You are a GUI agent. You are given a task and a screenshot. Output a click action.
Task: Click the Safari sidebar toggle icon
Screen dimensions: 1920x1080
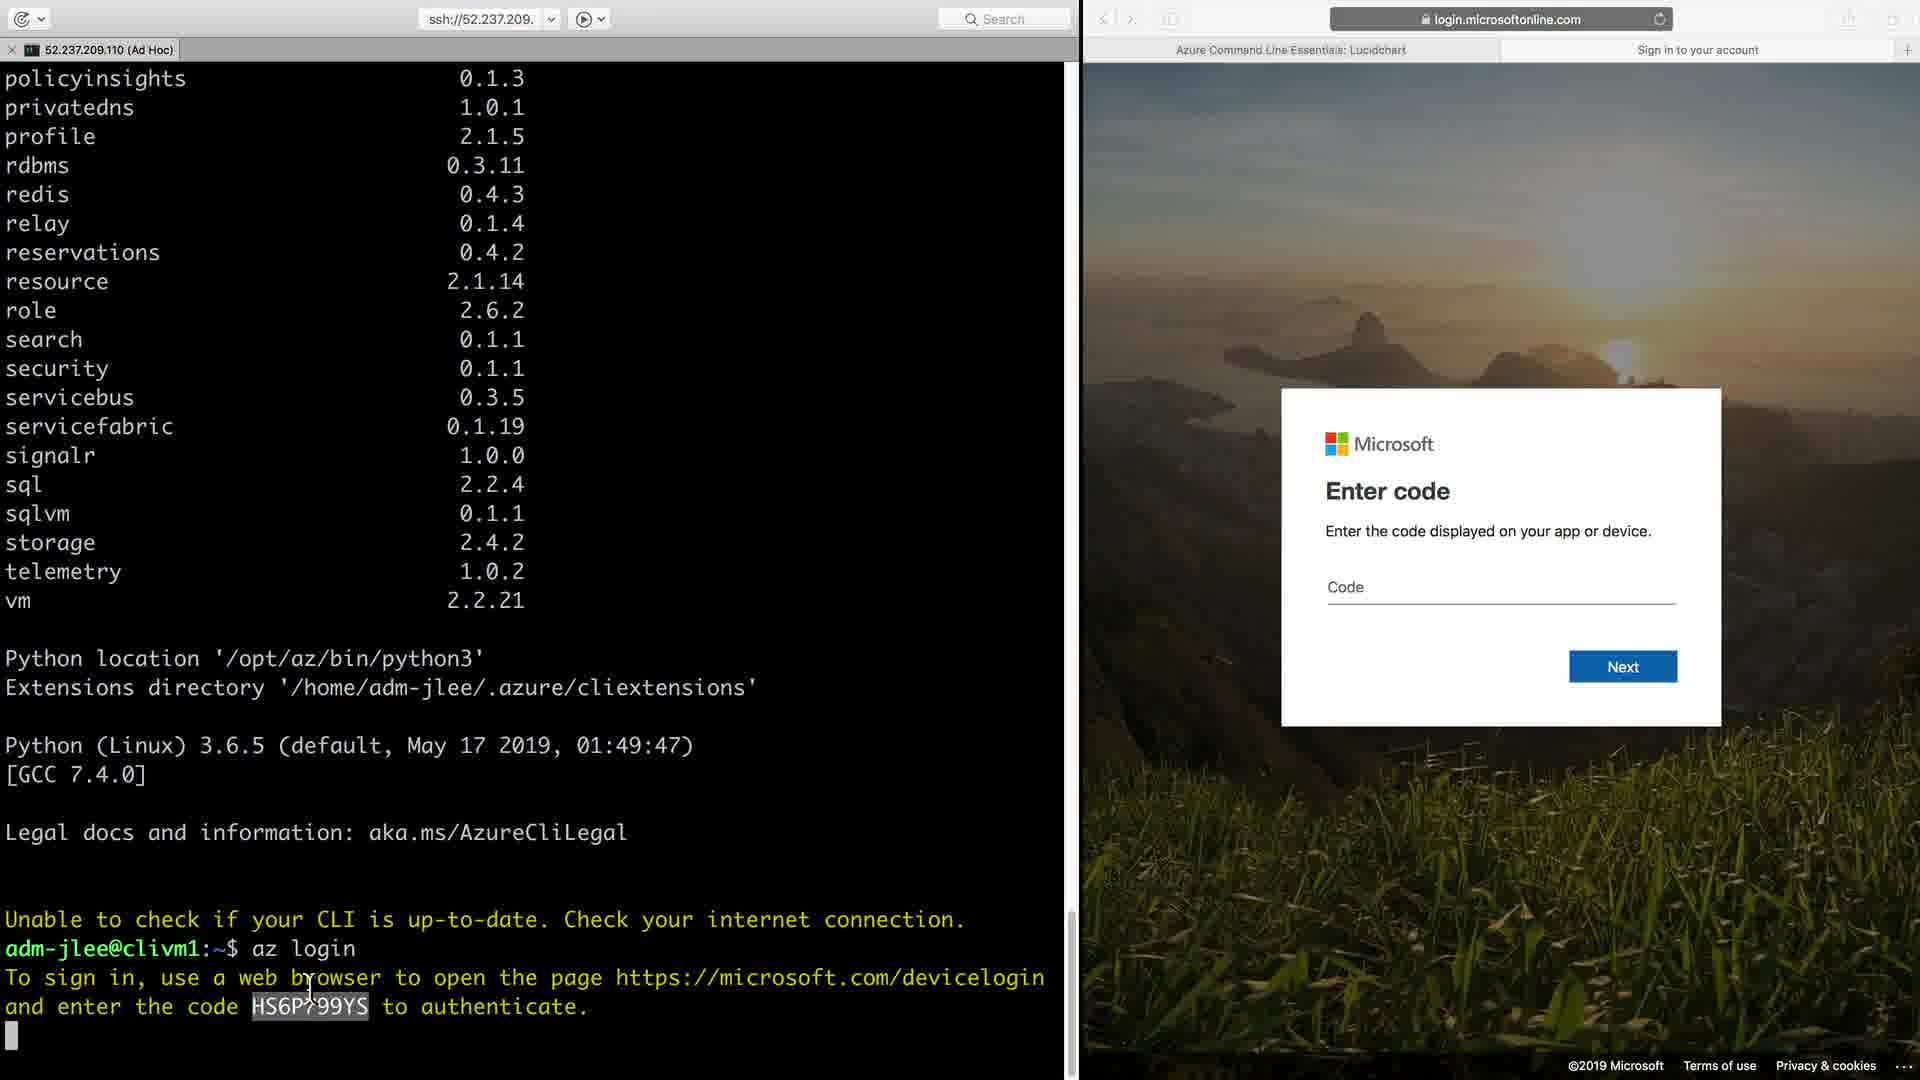pyautogui.click(x=1170, y=19)
